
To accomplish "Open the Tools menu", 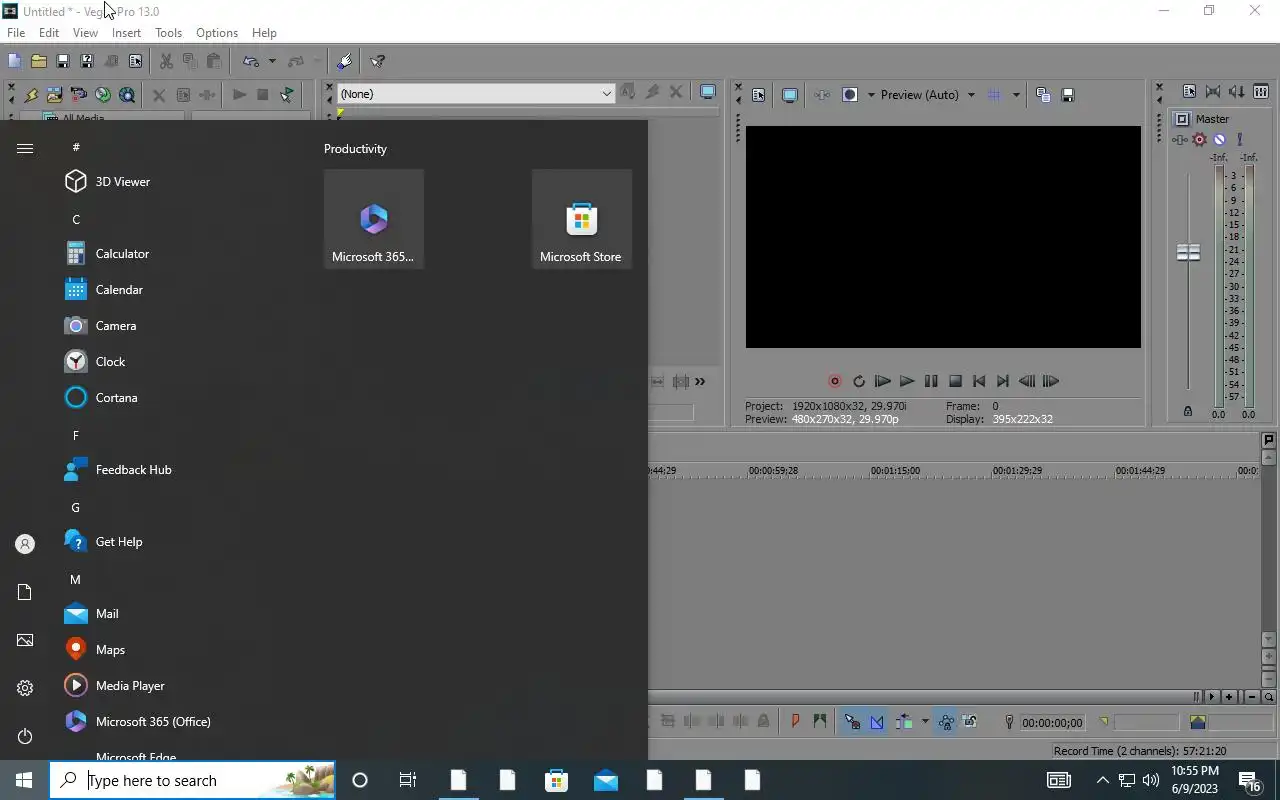I will 168,33.
